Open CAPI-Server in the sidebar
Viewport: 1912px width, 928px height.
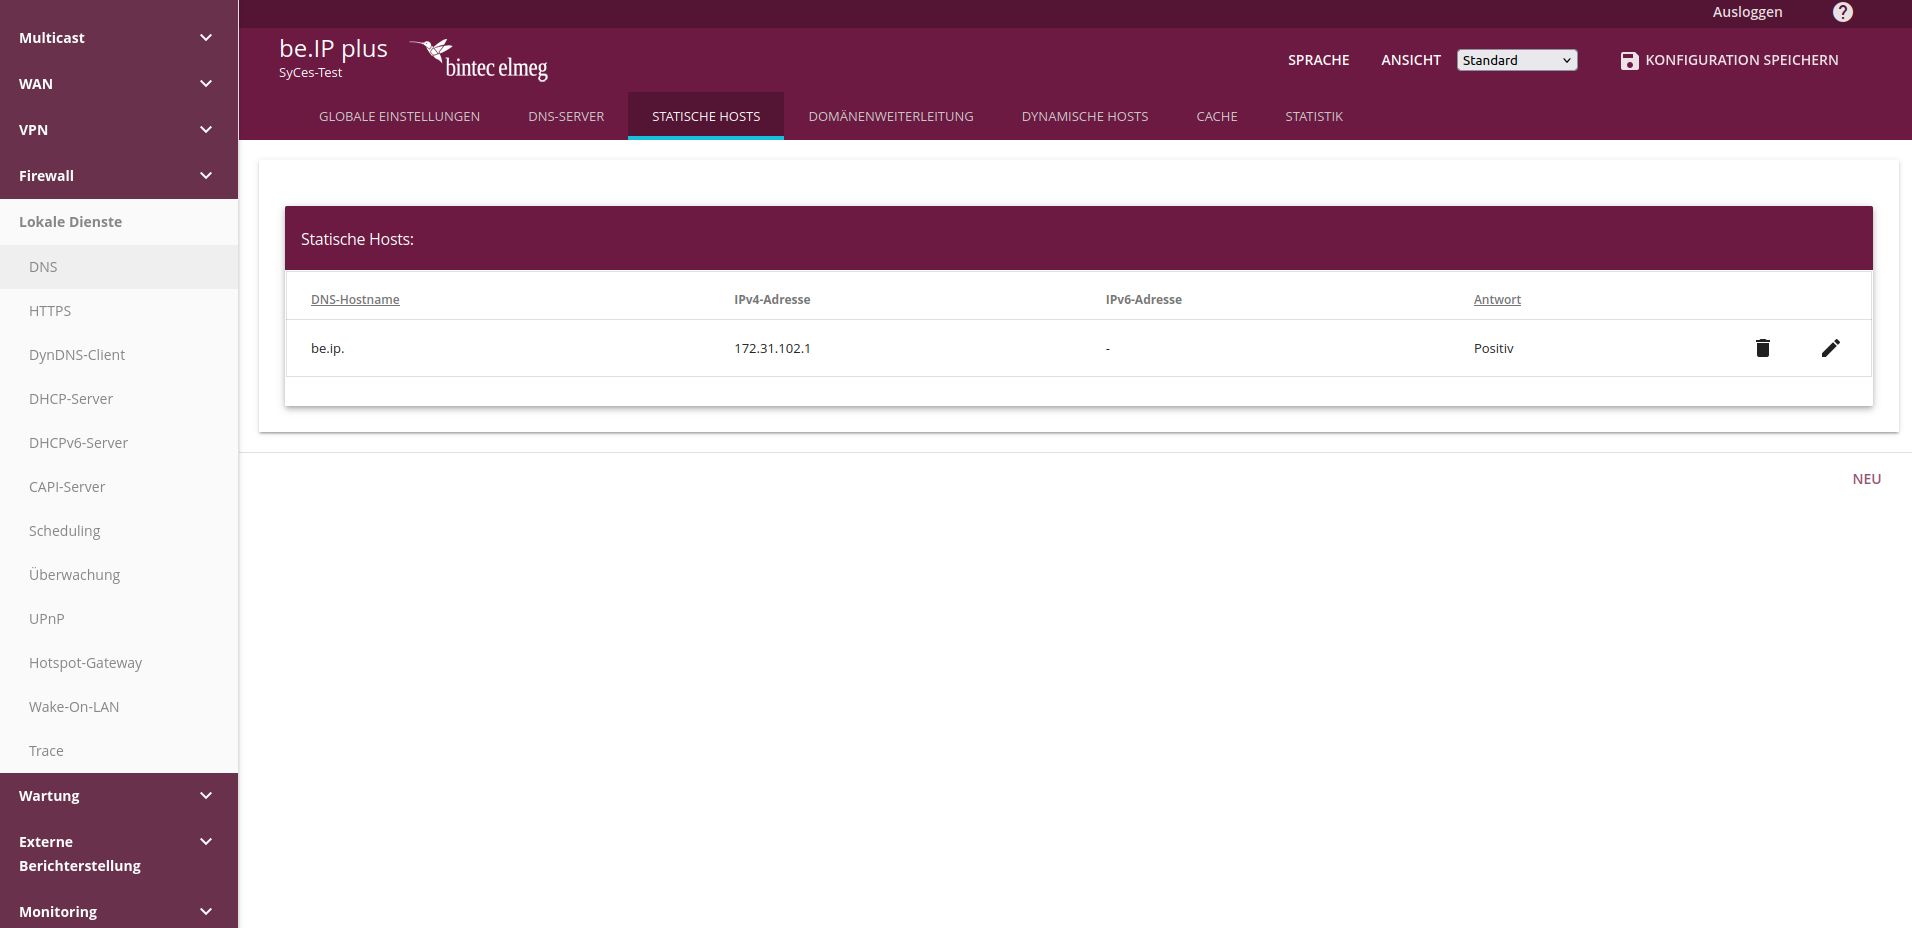(119, 487)
